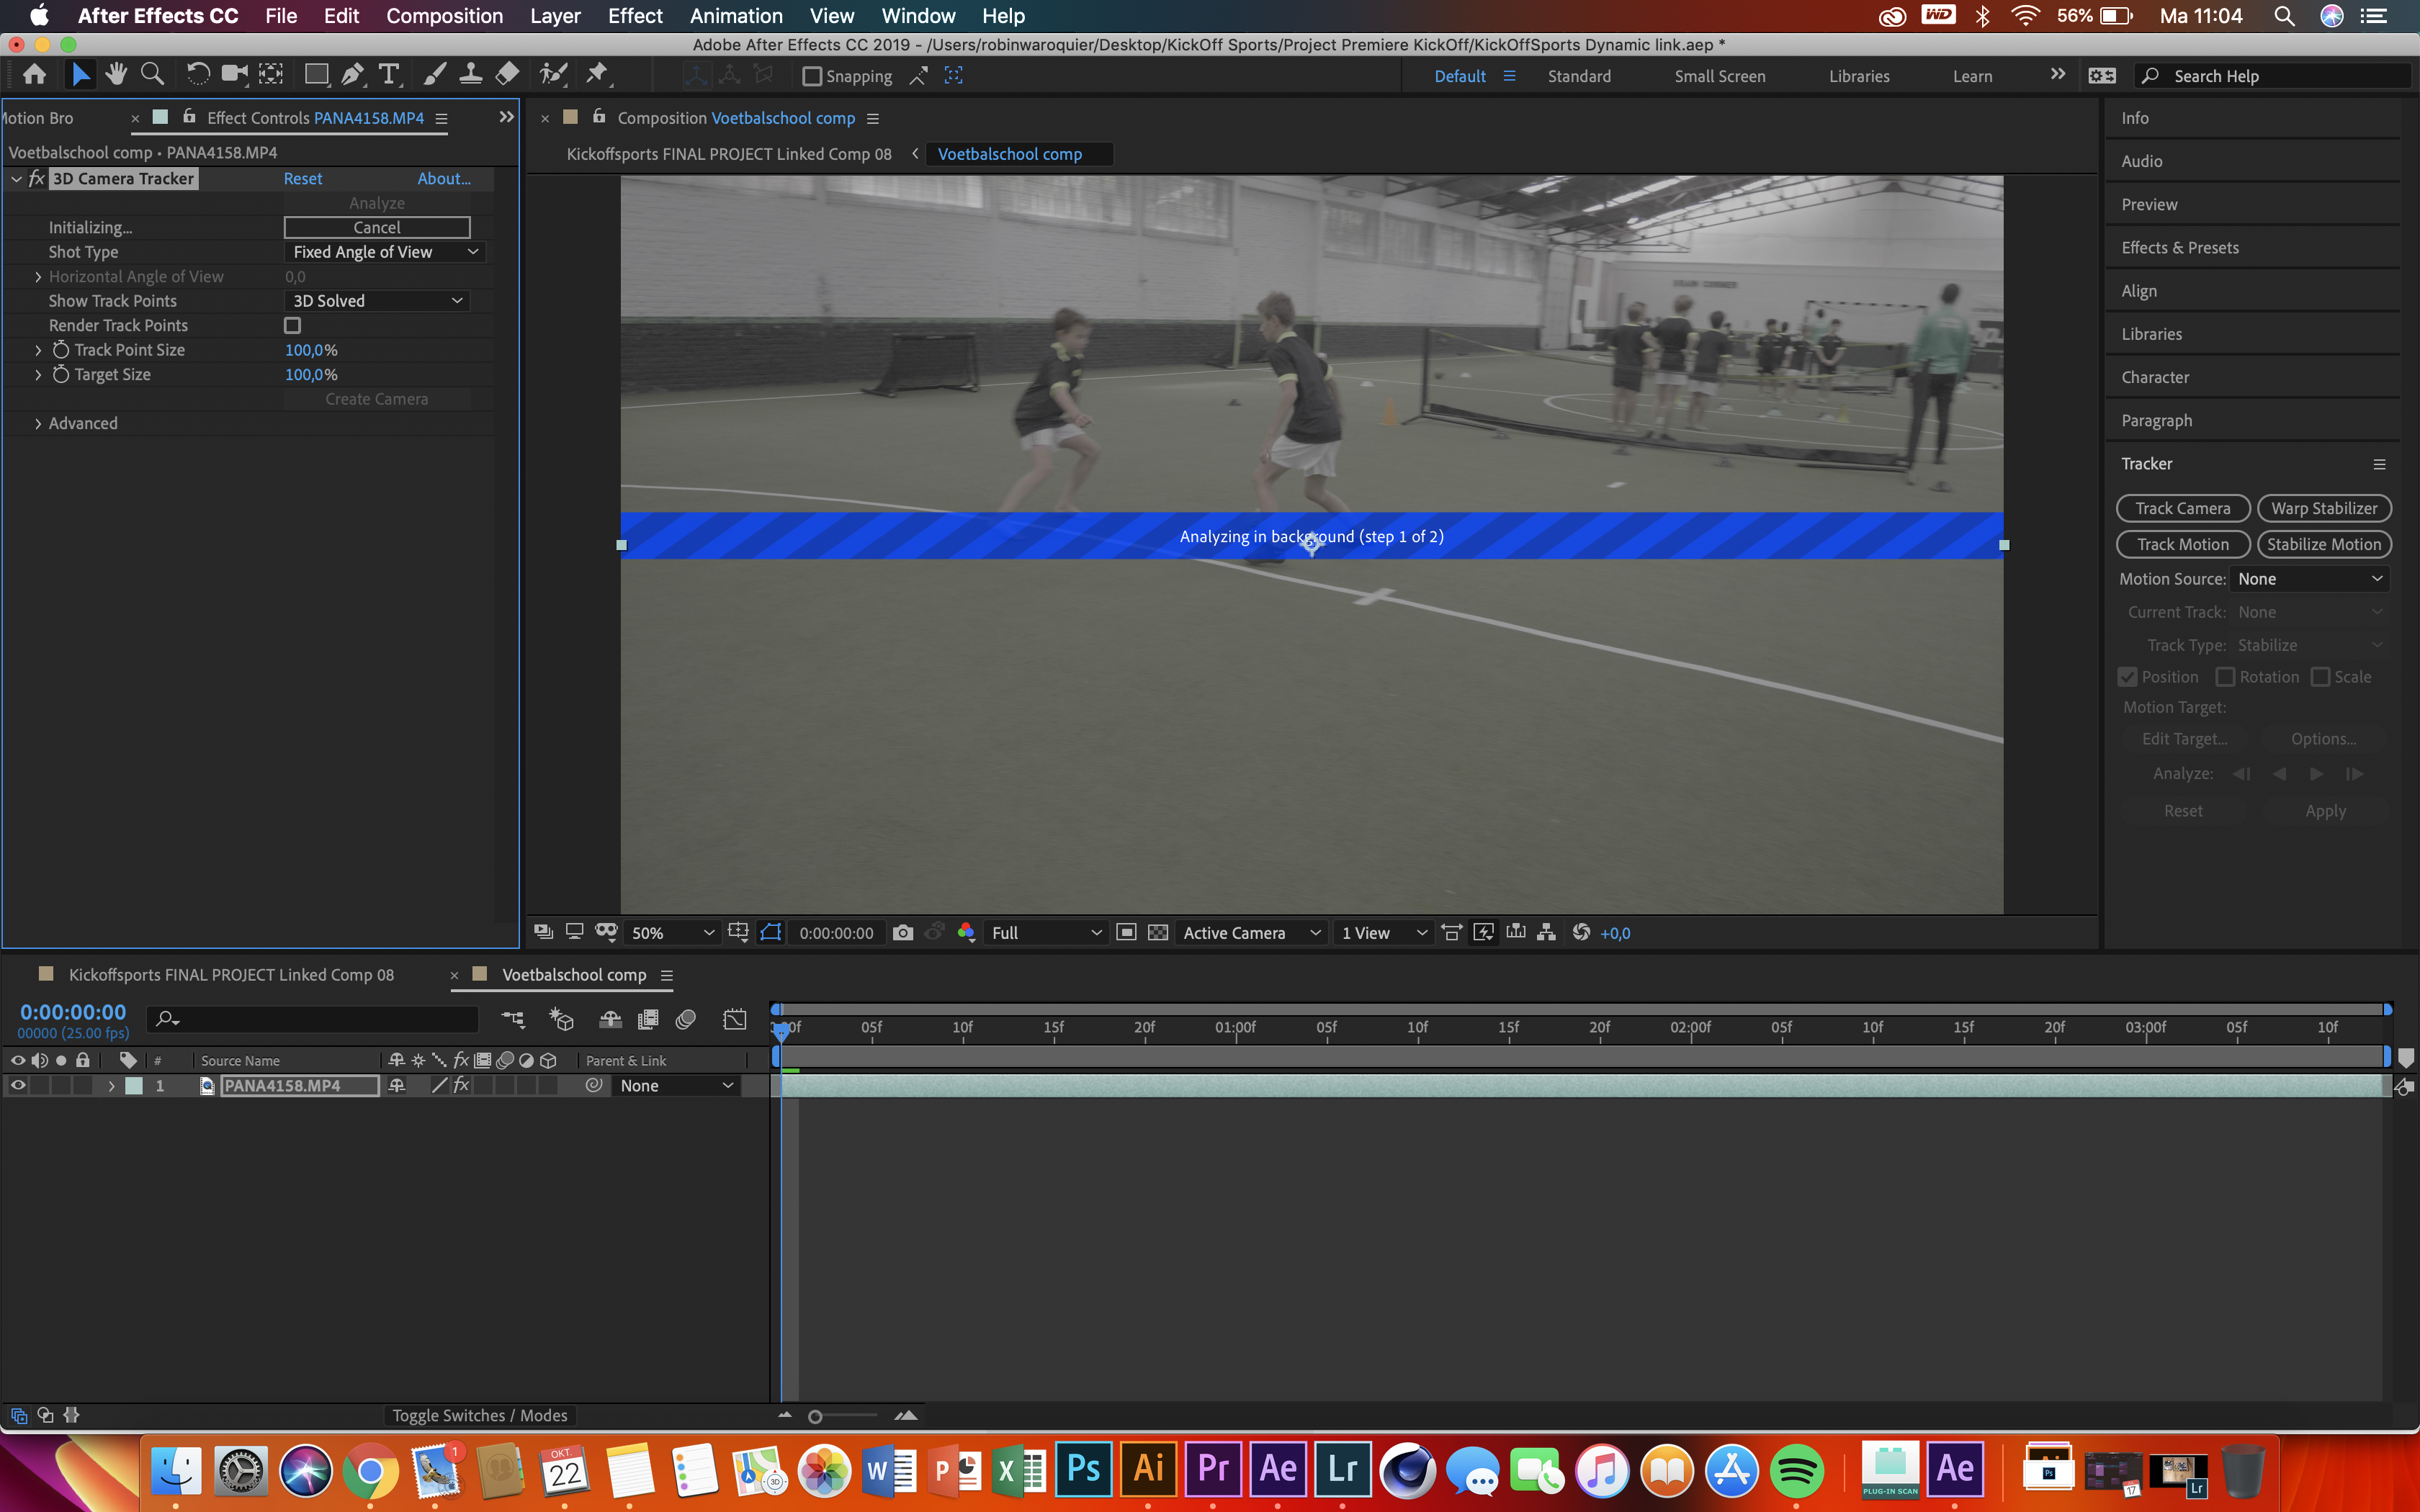Hide the PANA4158.MP4 layer eye toggle
Image resolution: width=2420 pixels, height=1512 pixels.
pos(17,1086)
